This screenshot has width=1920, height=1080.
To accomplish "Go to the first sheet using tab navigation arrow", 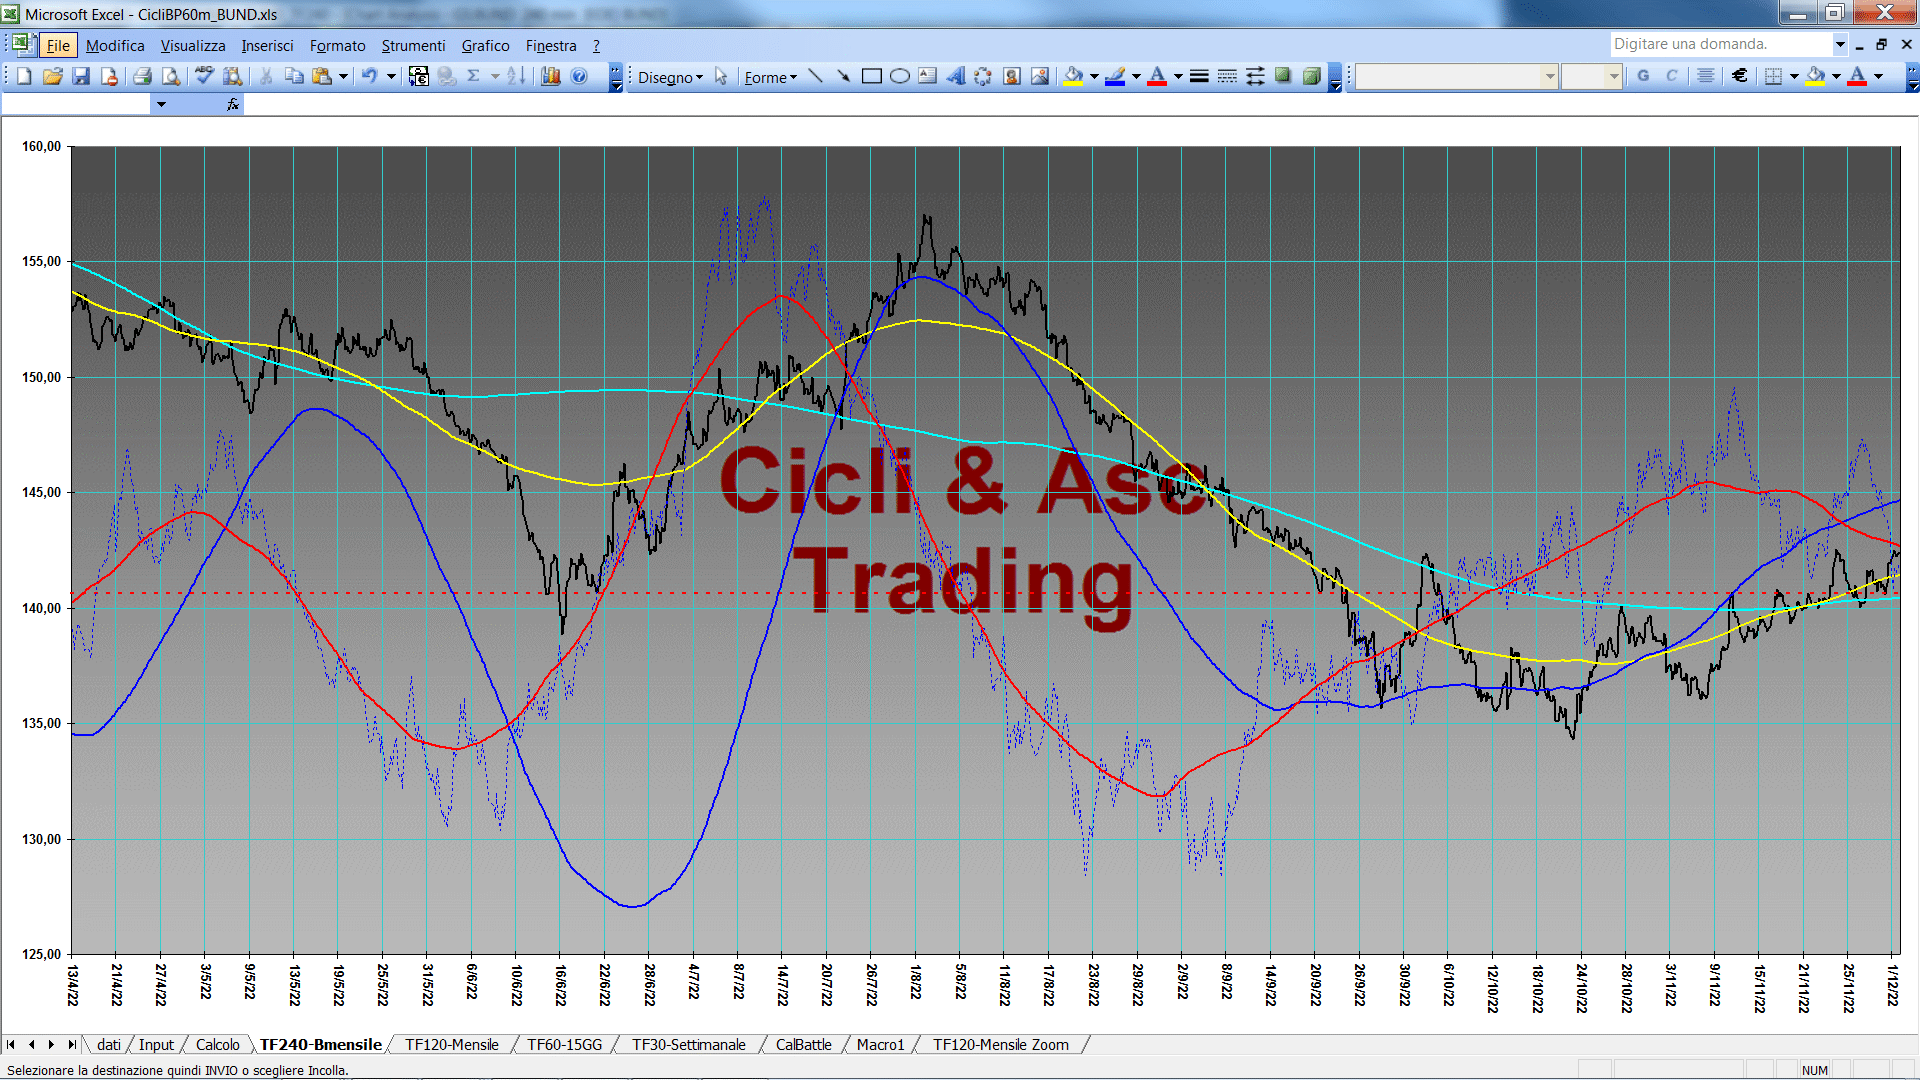I will pos(11,1044).
